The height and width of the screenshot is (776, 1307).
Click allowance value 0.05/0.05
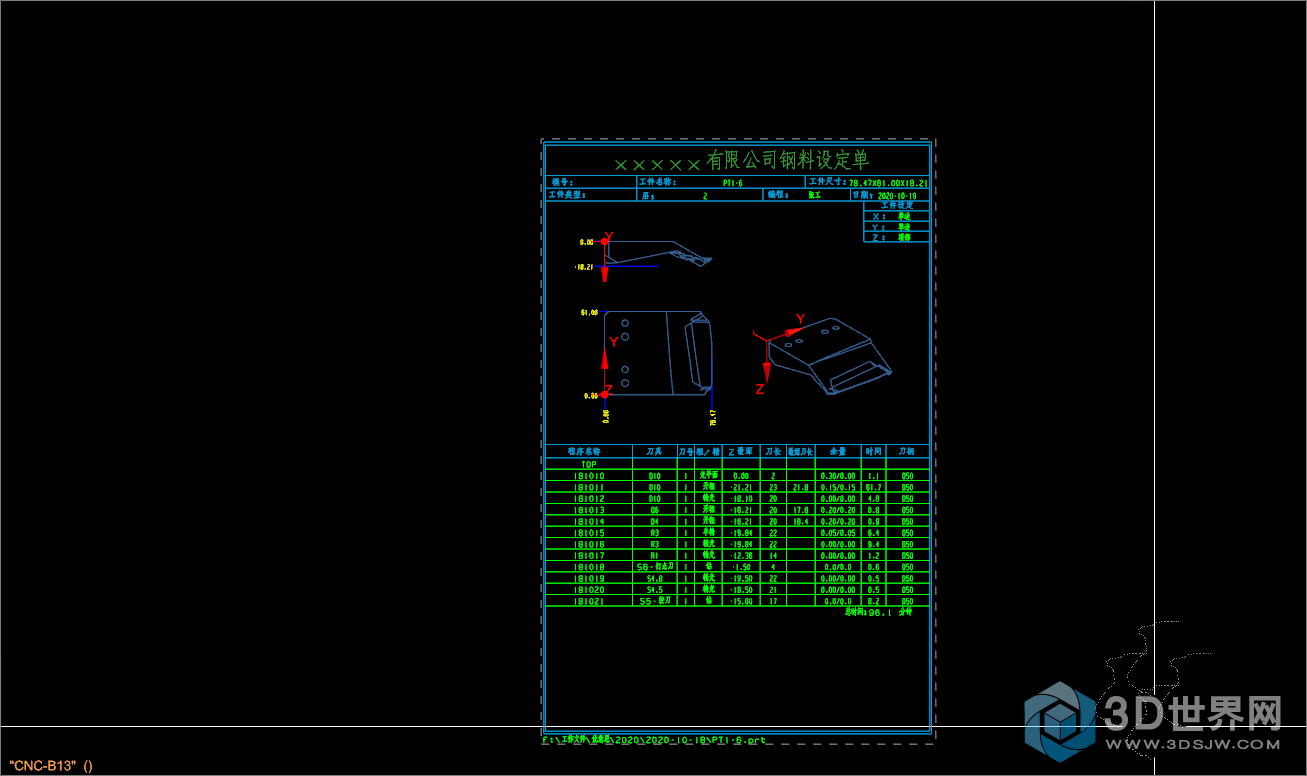coord(837,533)
